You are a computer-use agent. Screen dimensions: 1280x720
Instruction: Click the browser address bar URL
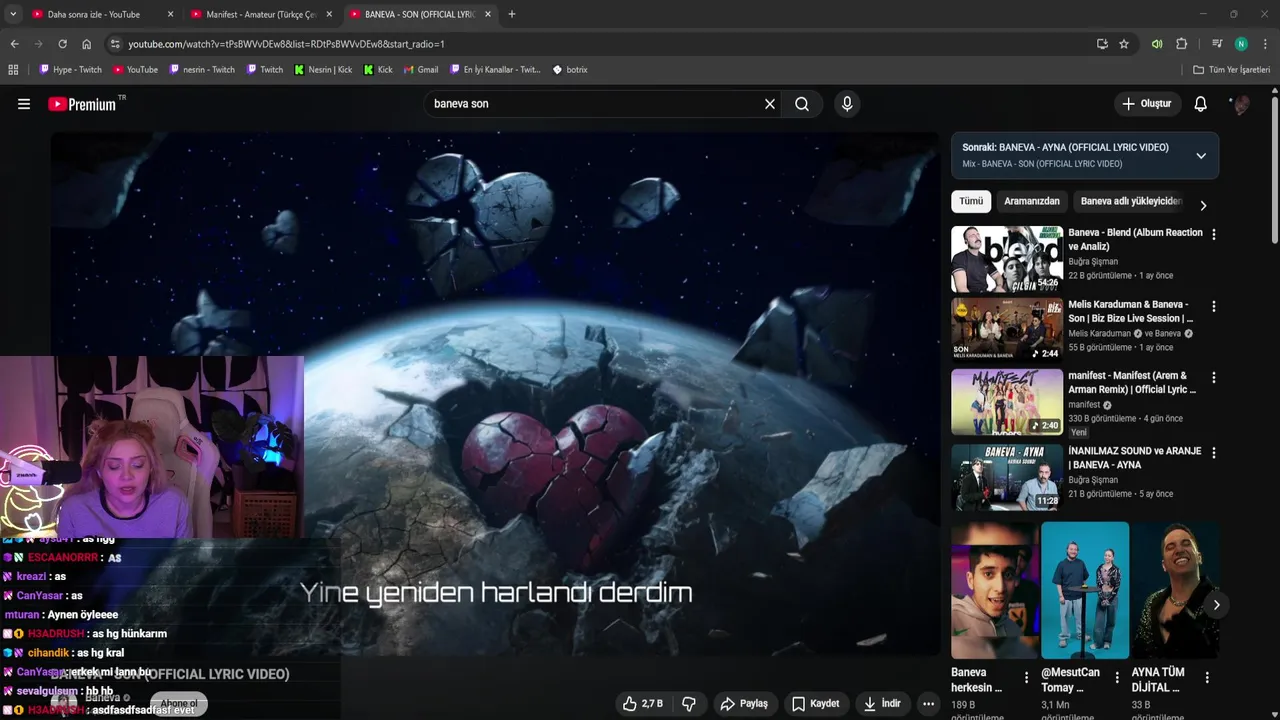coord(286,44)
